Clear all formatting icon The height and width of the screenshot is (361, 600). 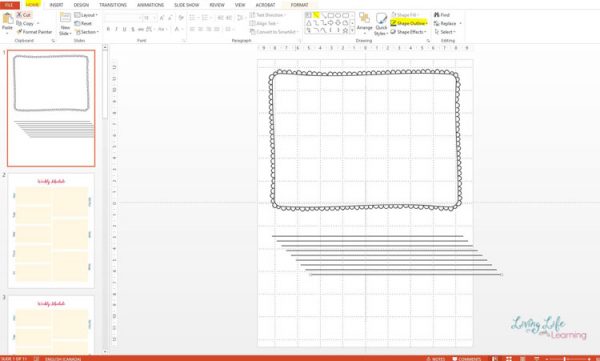(181, 18)
